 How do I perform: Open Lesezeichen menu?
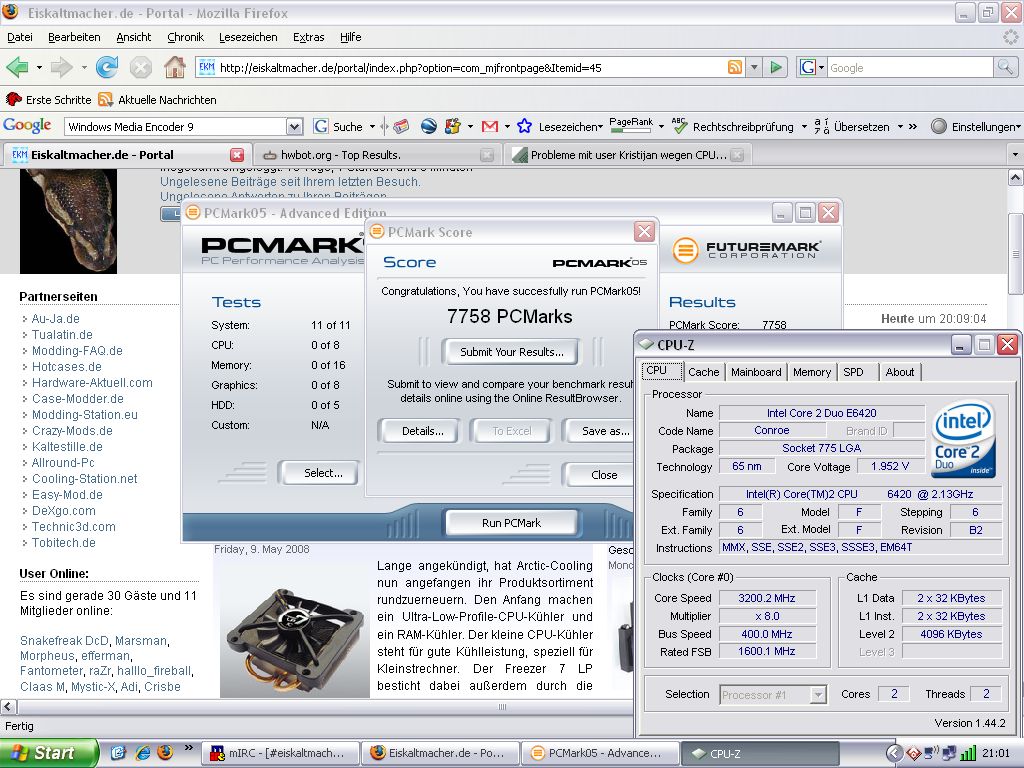248,37
